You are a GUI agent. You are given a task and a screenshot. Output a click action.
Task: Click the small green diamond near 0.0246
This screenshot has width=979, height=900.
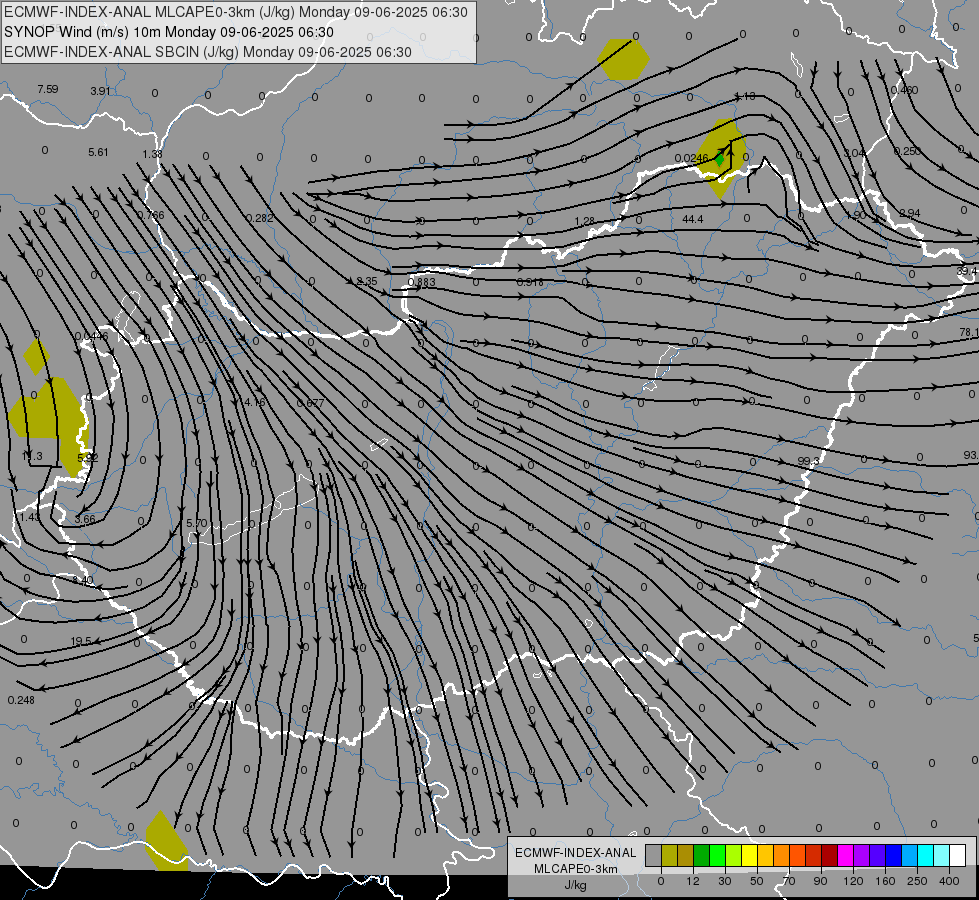(x=720, y=159)
